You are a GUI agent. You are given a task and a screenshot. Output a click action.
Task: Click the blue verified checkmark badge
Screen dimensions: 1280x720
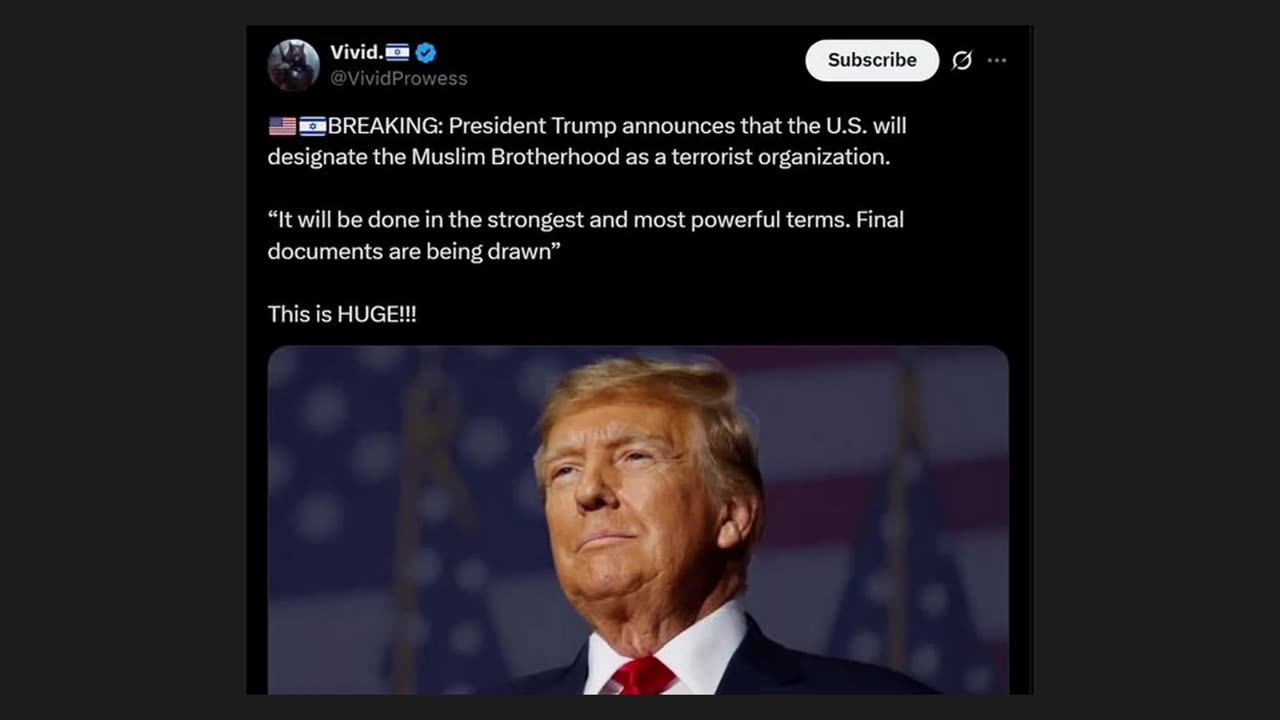coord(426,53)
